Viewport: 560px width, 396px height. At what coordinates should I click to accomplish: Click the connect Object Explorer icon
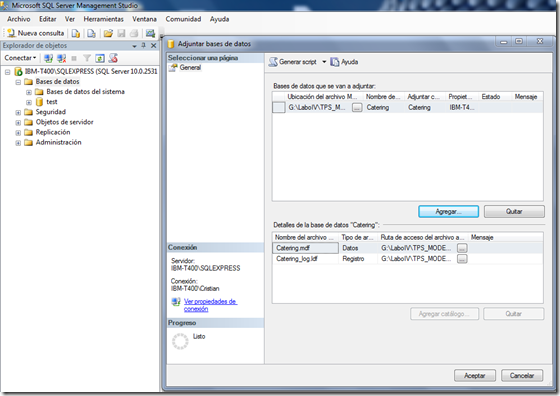(x=48, y=58)
